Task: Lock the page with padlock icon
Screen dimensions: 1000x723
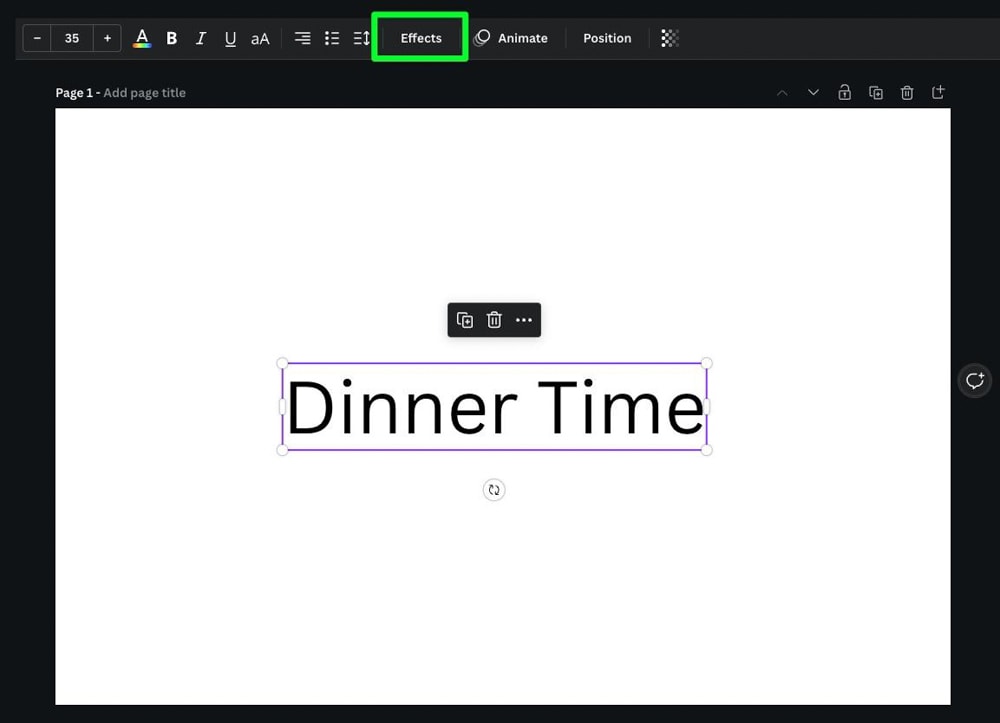Action: (x=845, y=93)
